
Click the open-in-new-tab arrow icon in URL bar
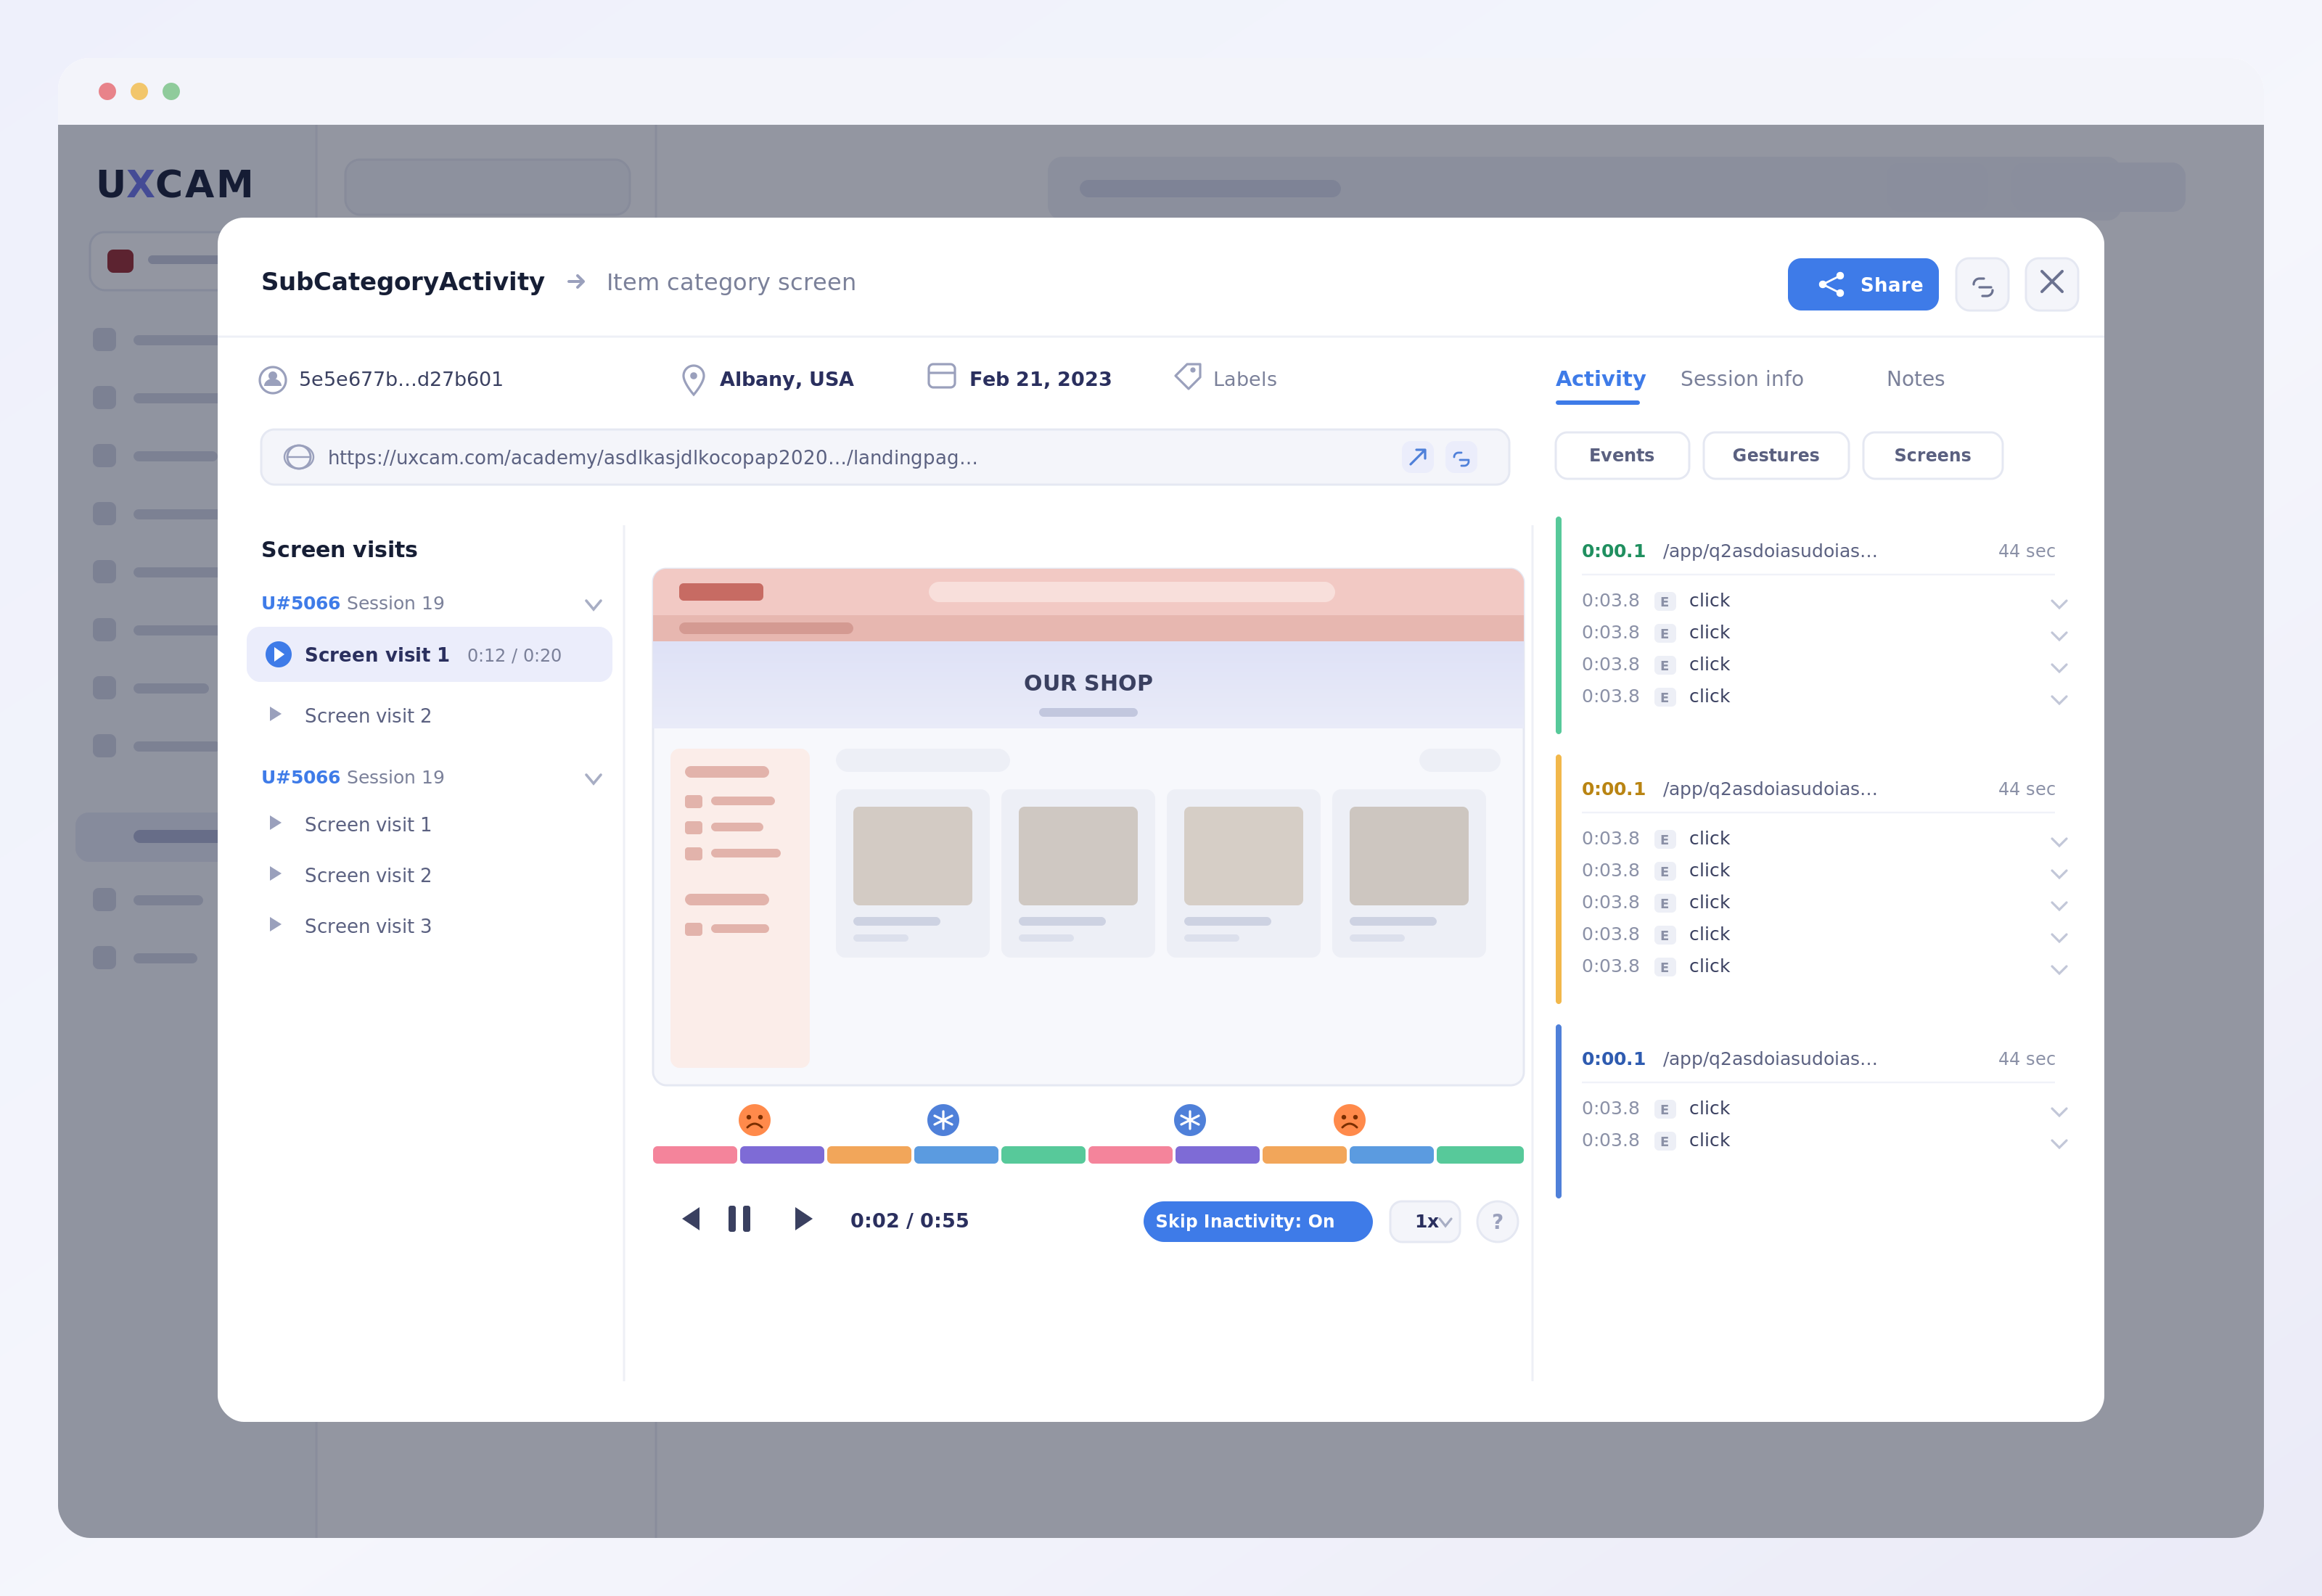1417,457
